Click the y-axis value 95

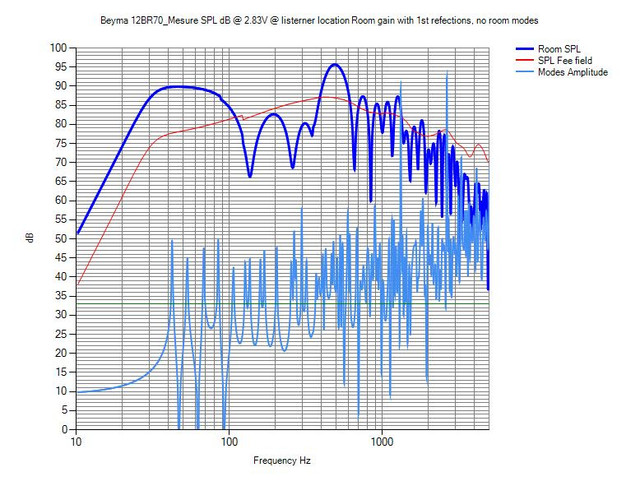click(60, 67)
